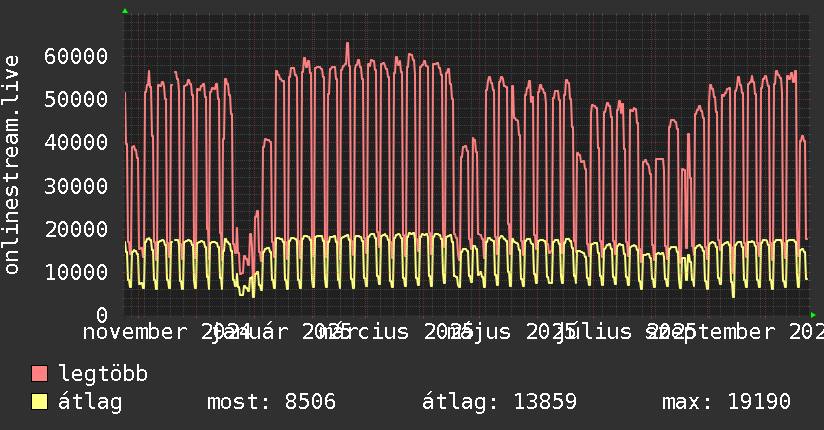Screen dimensions: 824x430
Task: Click the 60000 y-axis label
Action: (x=76, y=56)
